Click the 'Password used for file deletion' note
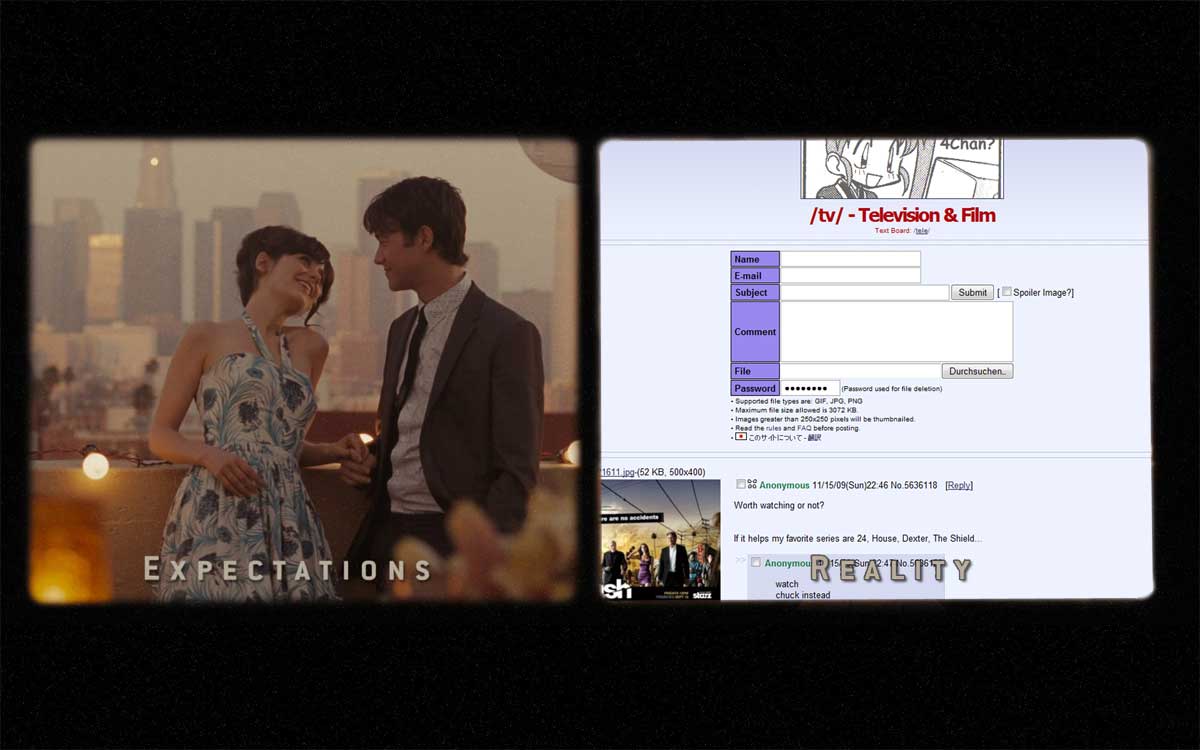 [892, 389]
